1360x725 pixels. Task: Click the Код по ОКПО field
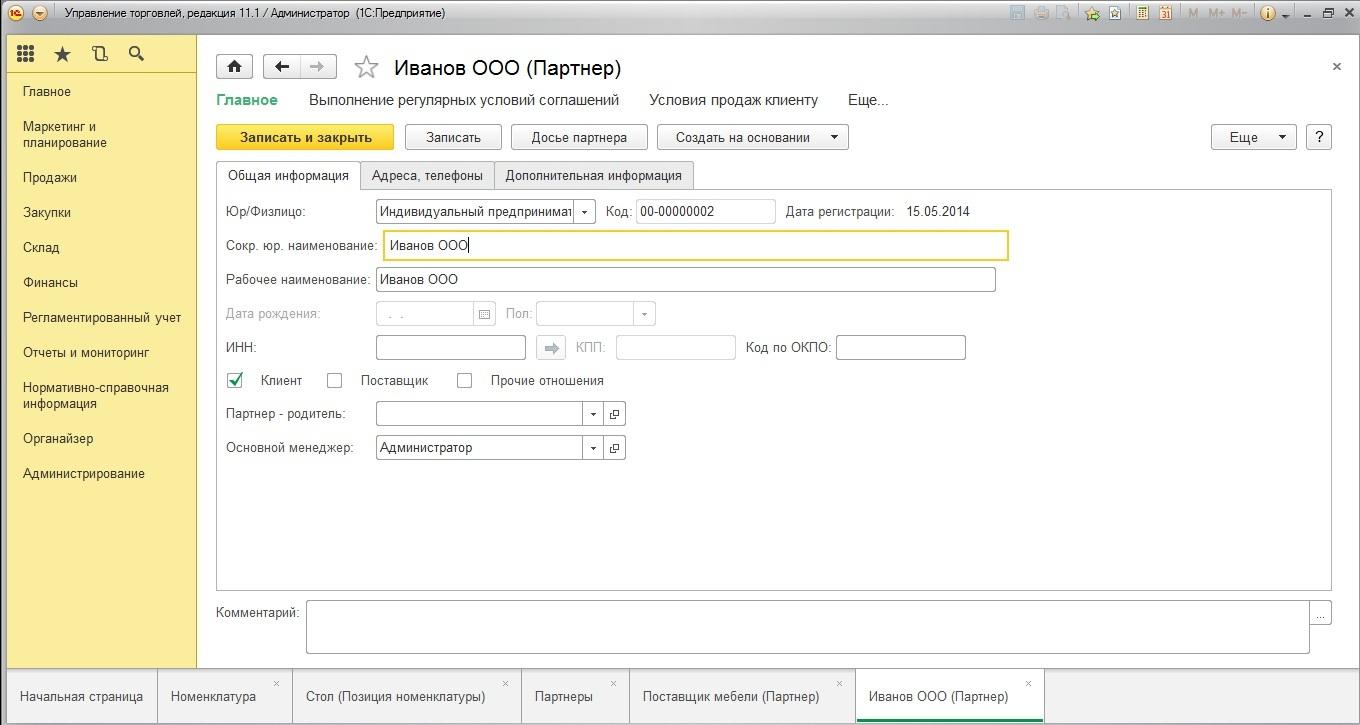point(901,348)
